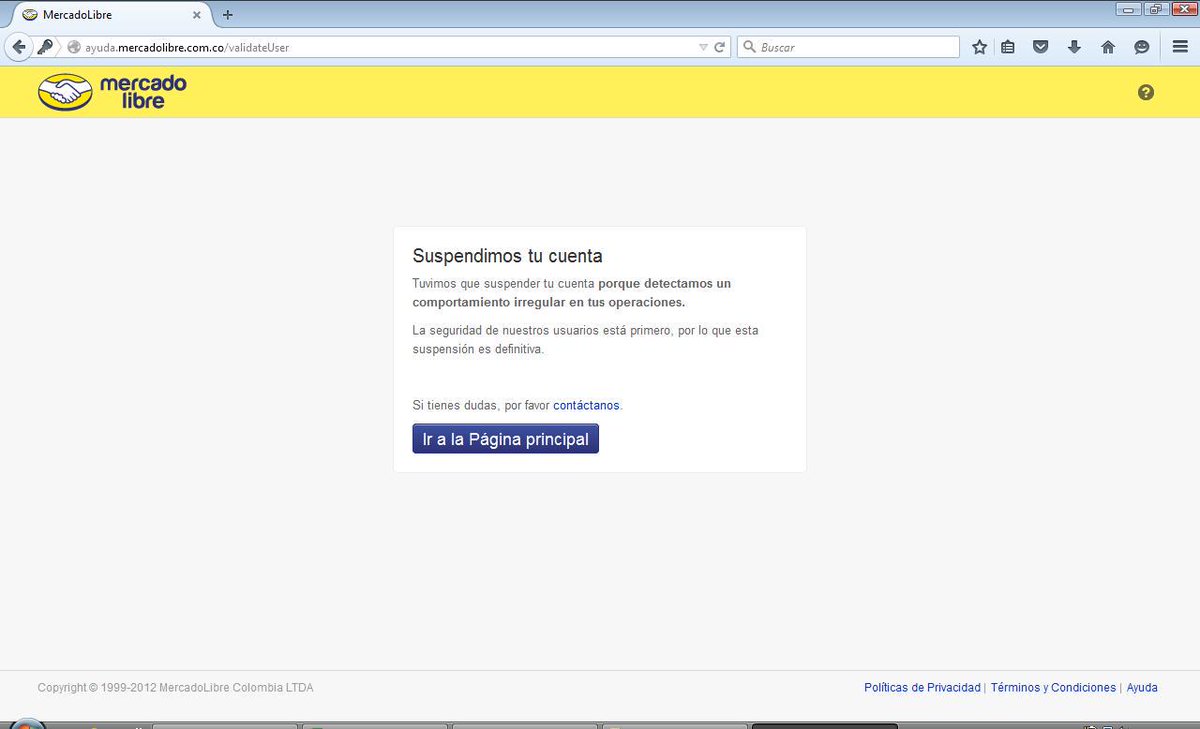View Políticas de Privacidad
1200x729 pixels.
(921, 687)
